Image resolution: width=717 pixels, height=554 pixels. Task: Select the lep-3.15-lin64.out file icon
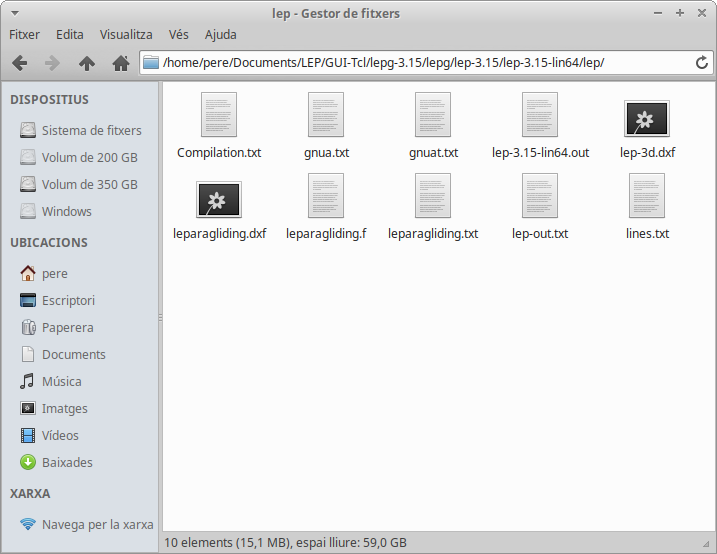pyautogui.click(x=540, y=114)
